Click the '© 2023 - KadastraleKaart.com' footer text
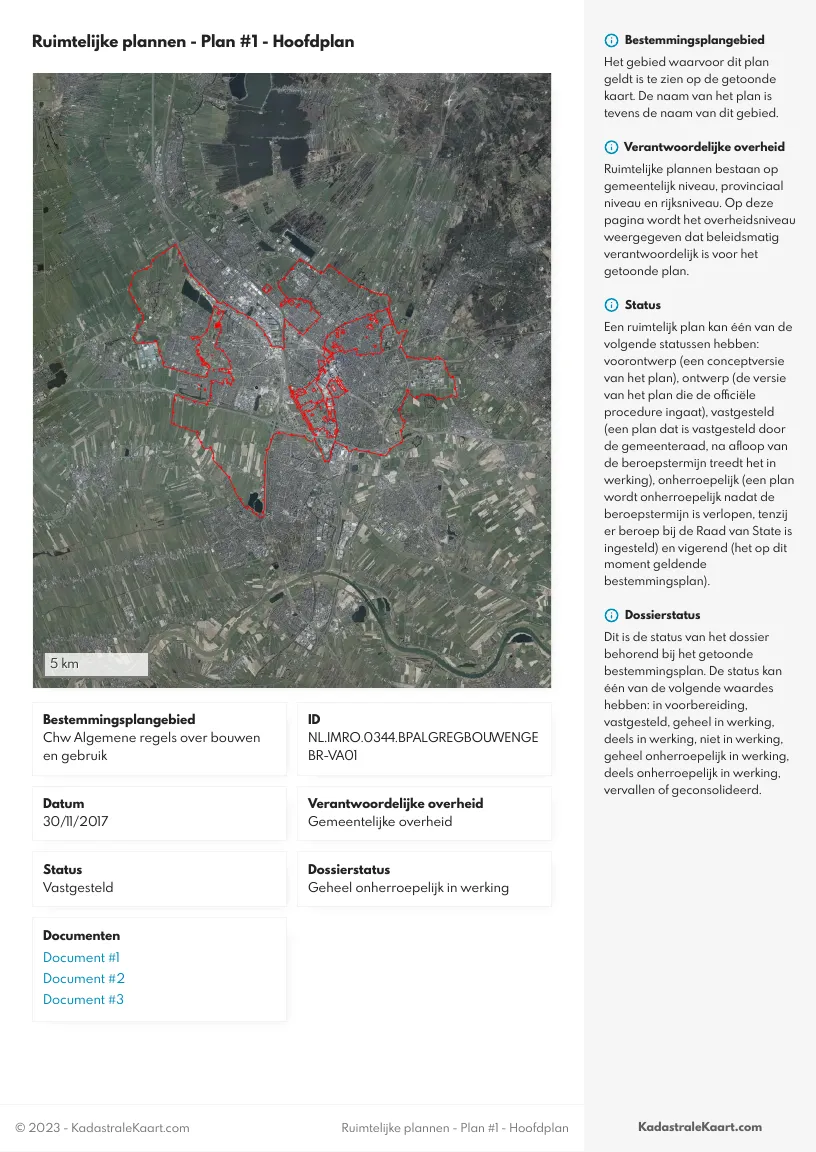816x1152 pixels. pyautogui.click(x=102, y=1127)
